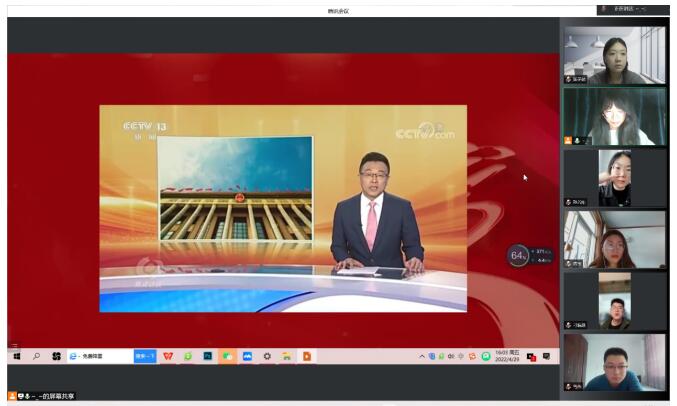
Task: Expand hidden system tray icons chevron
Action: (422, 356)
